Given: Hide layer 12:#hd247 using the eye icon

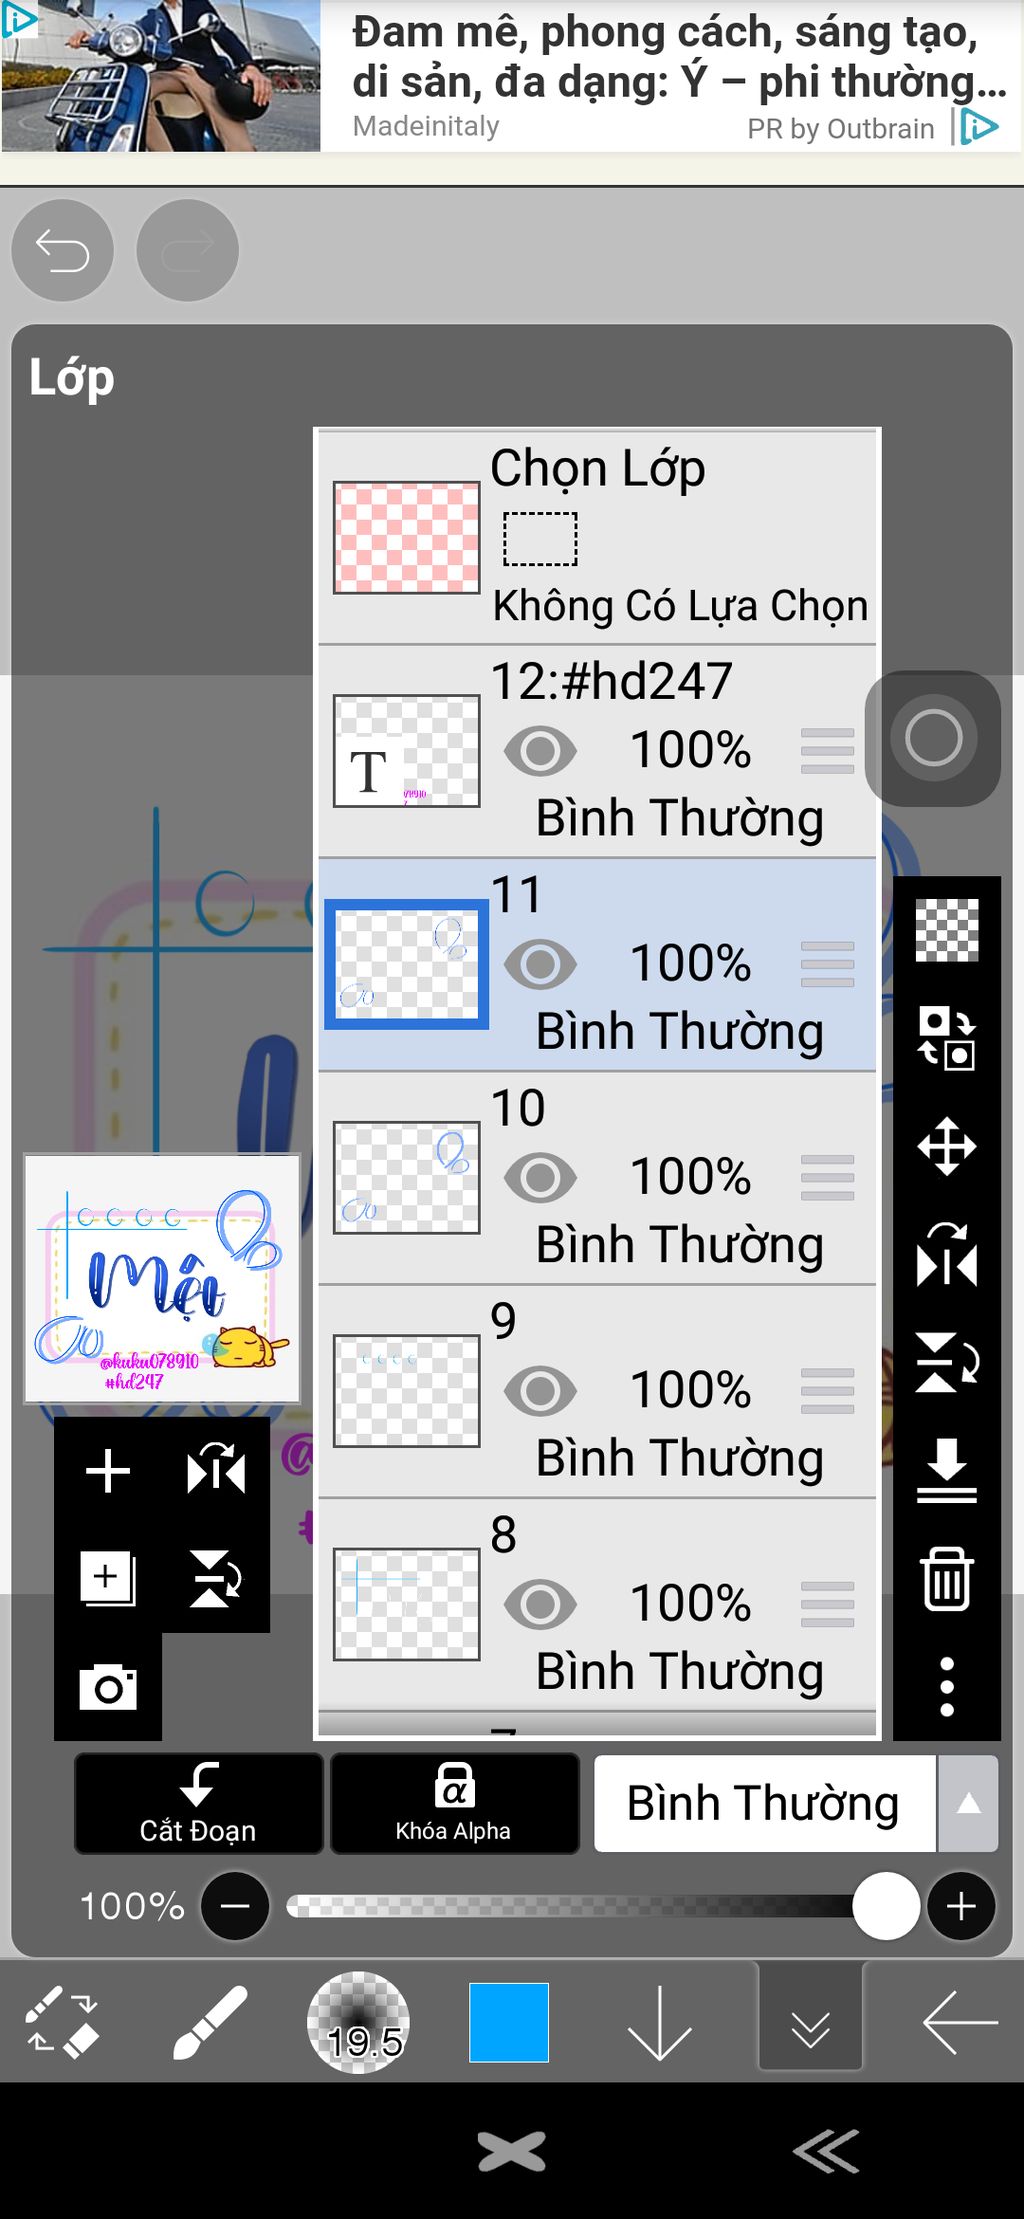Looking at the screenshot, I should (540, 751).
